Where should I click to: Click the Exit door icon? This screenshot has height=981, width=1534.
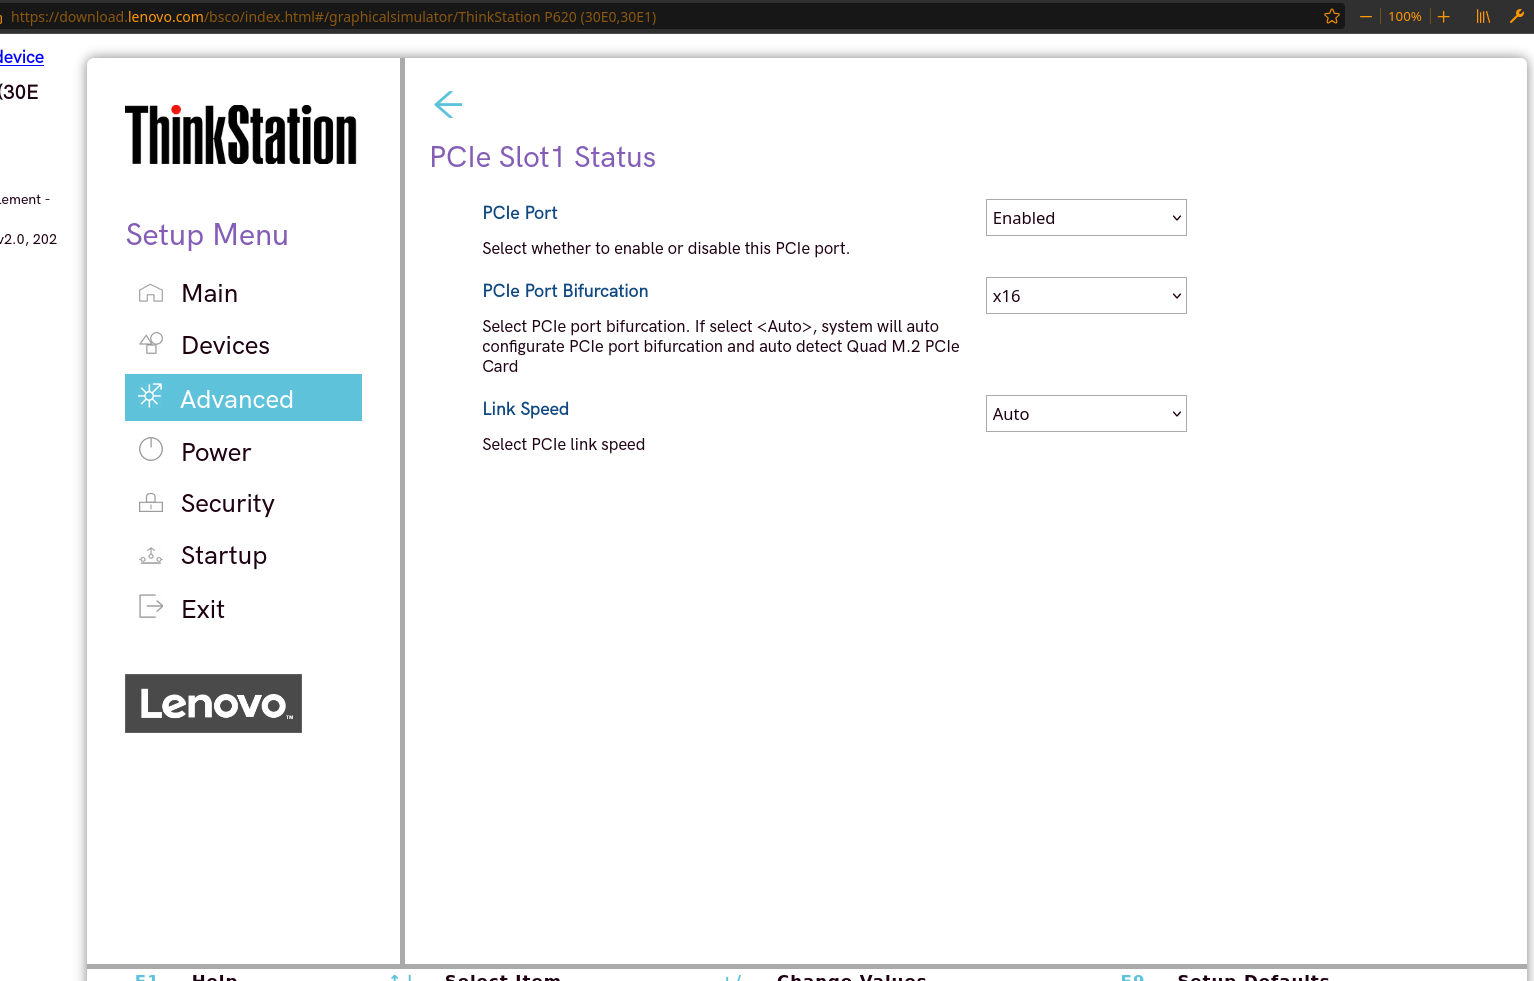tap(151, 606)
